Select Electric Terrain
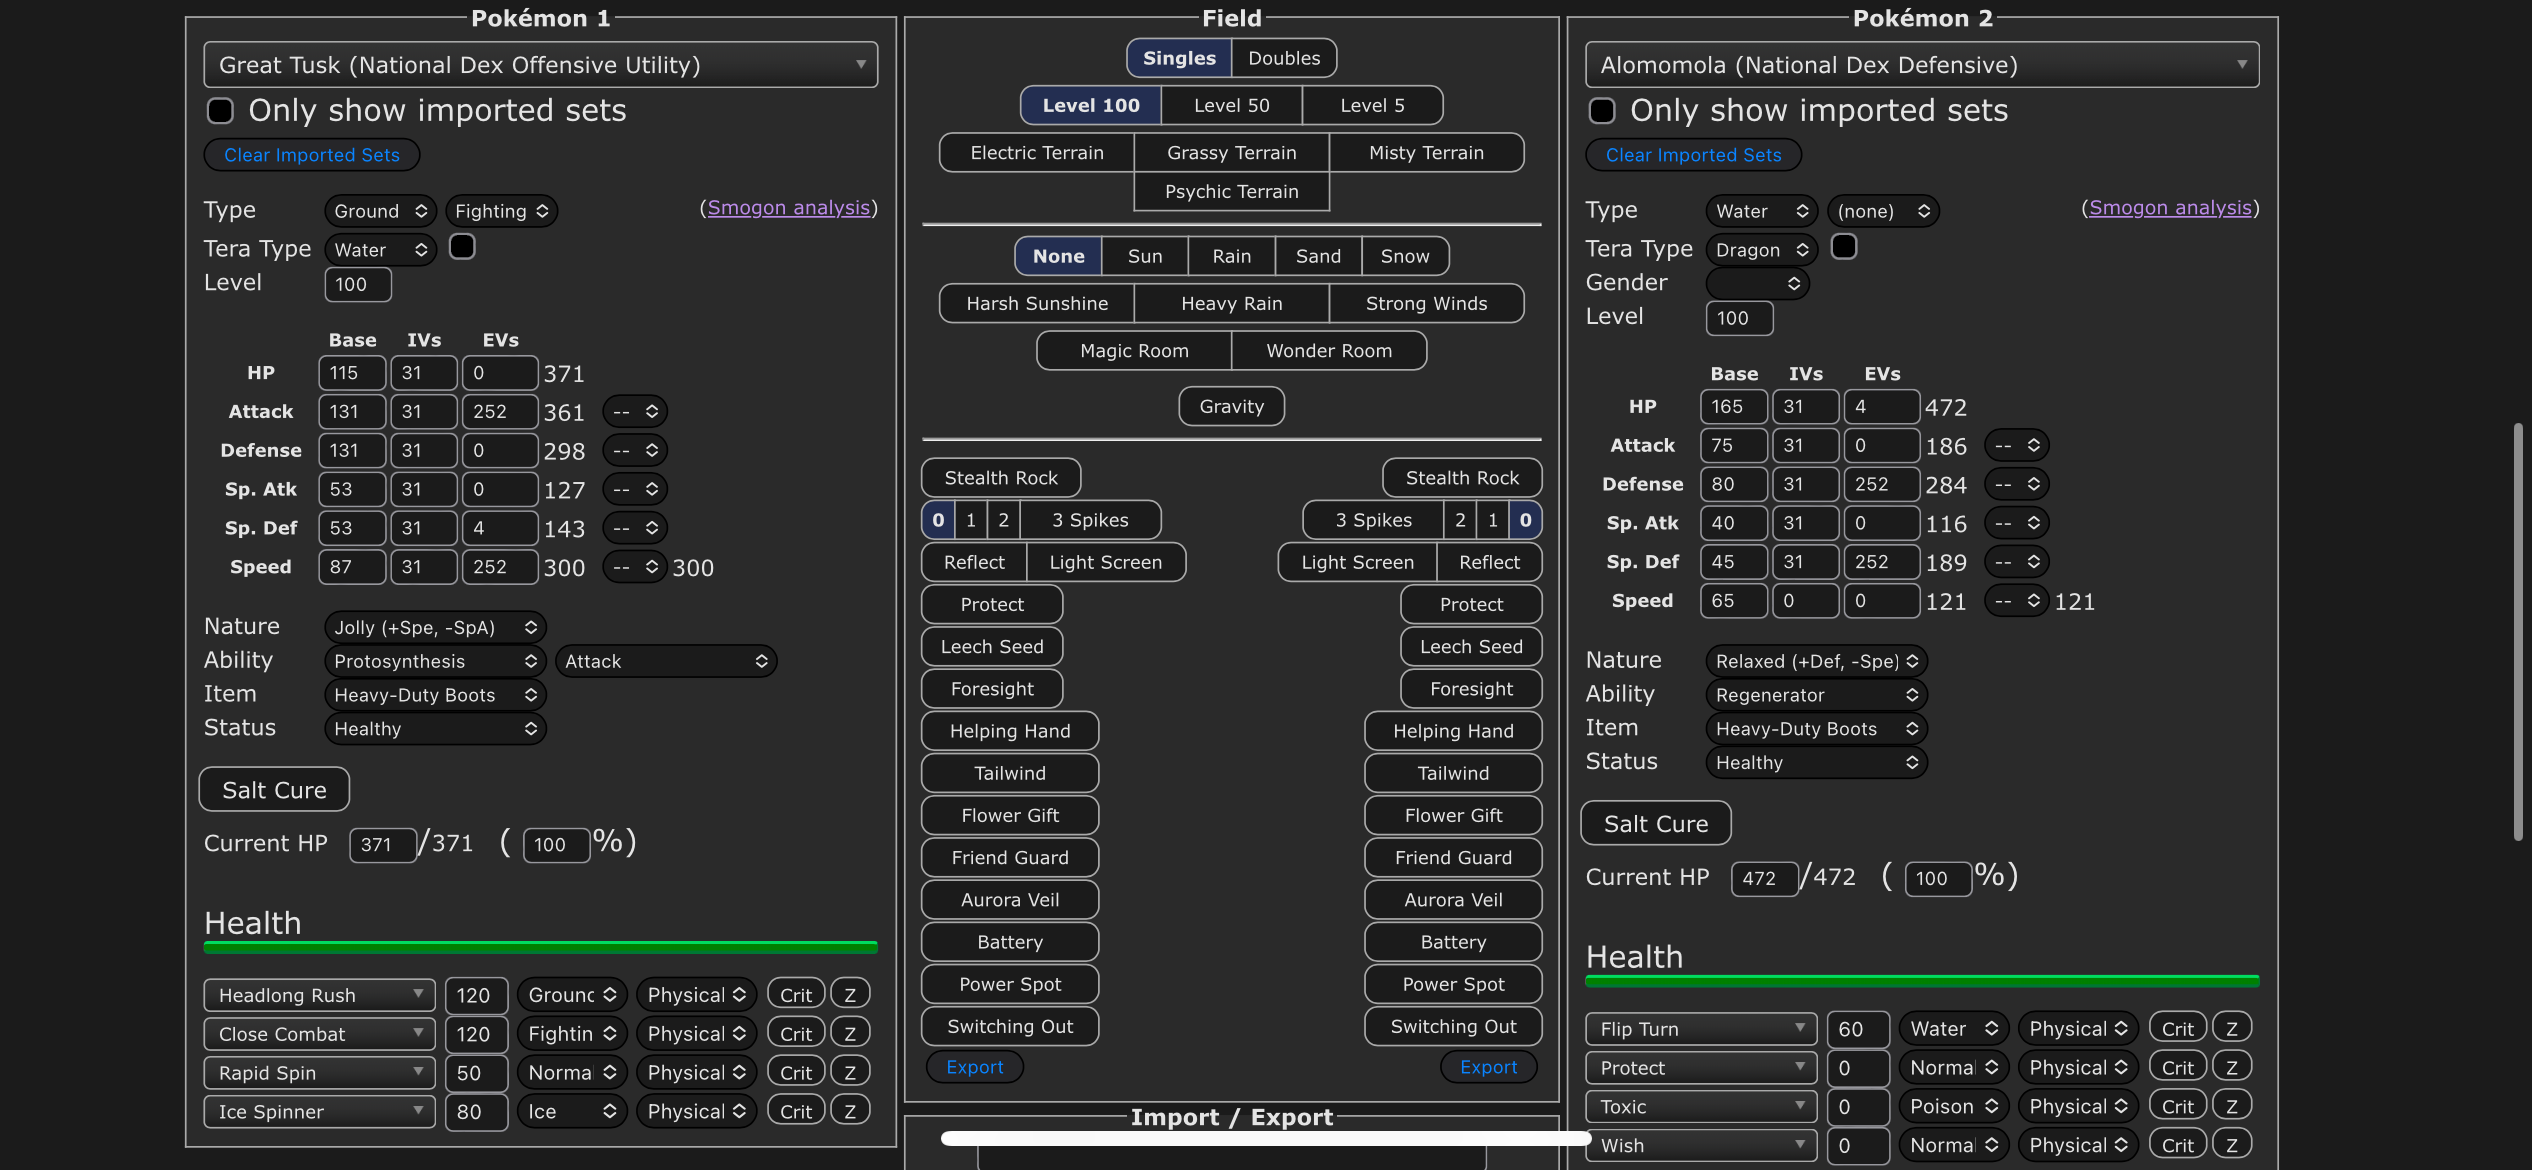Screen dimensions: 2532x1170 click(1037, 153)
